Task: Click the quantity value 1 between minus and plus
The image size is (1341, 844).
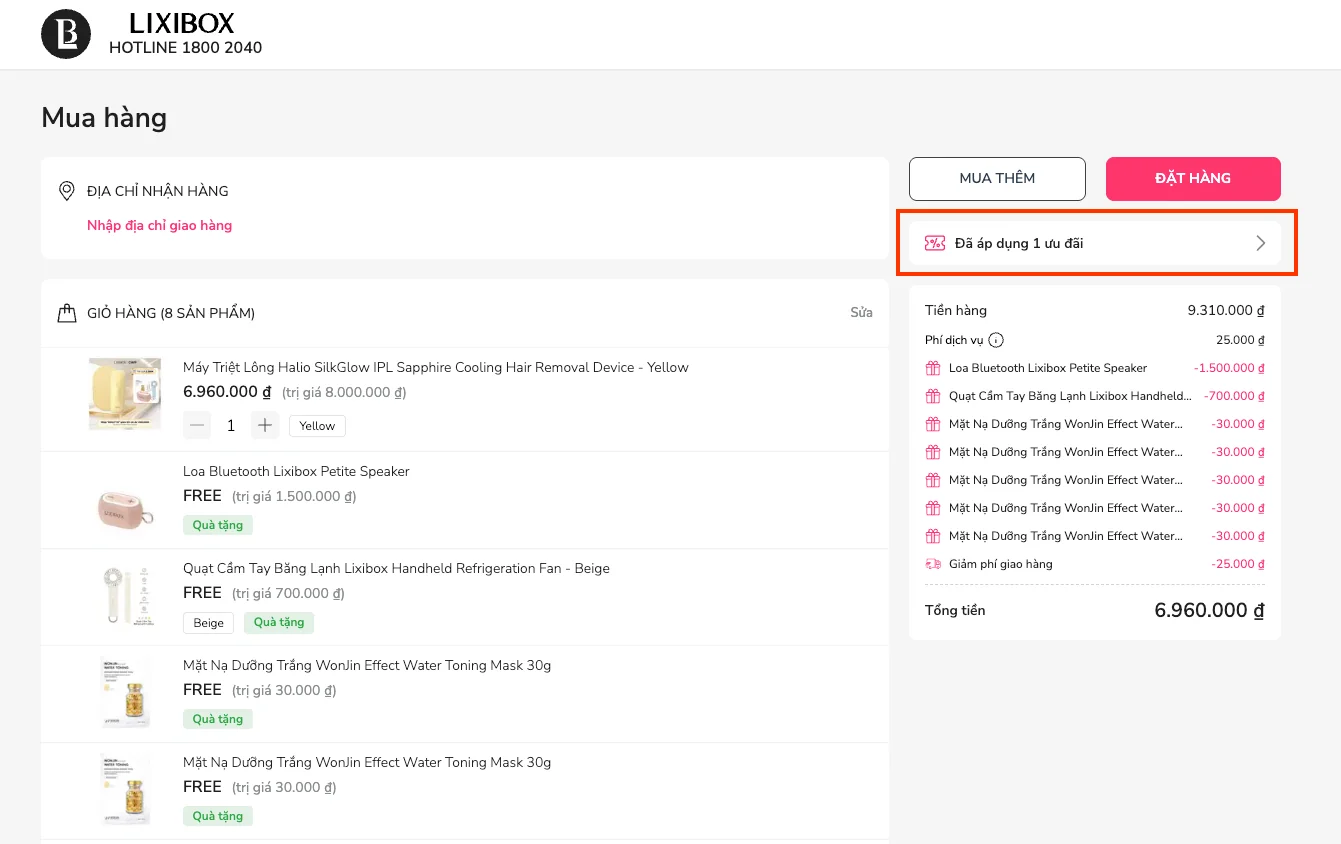Action: pos(231,426)
